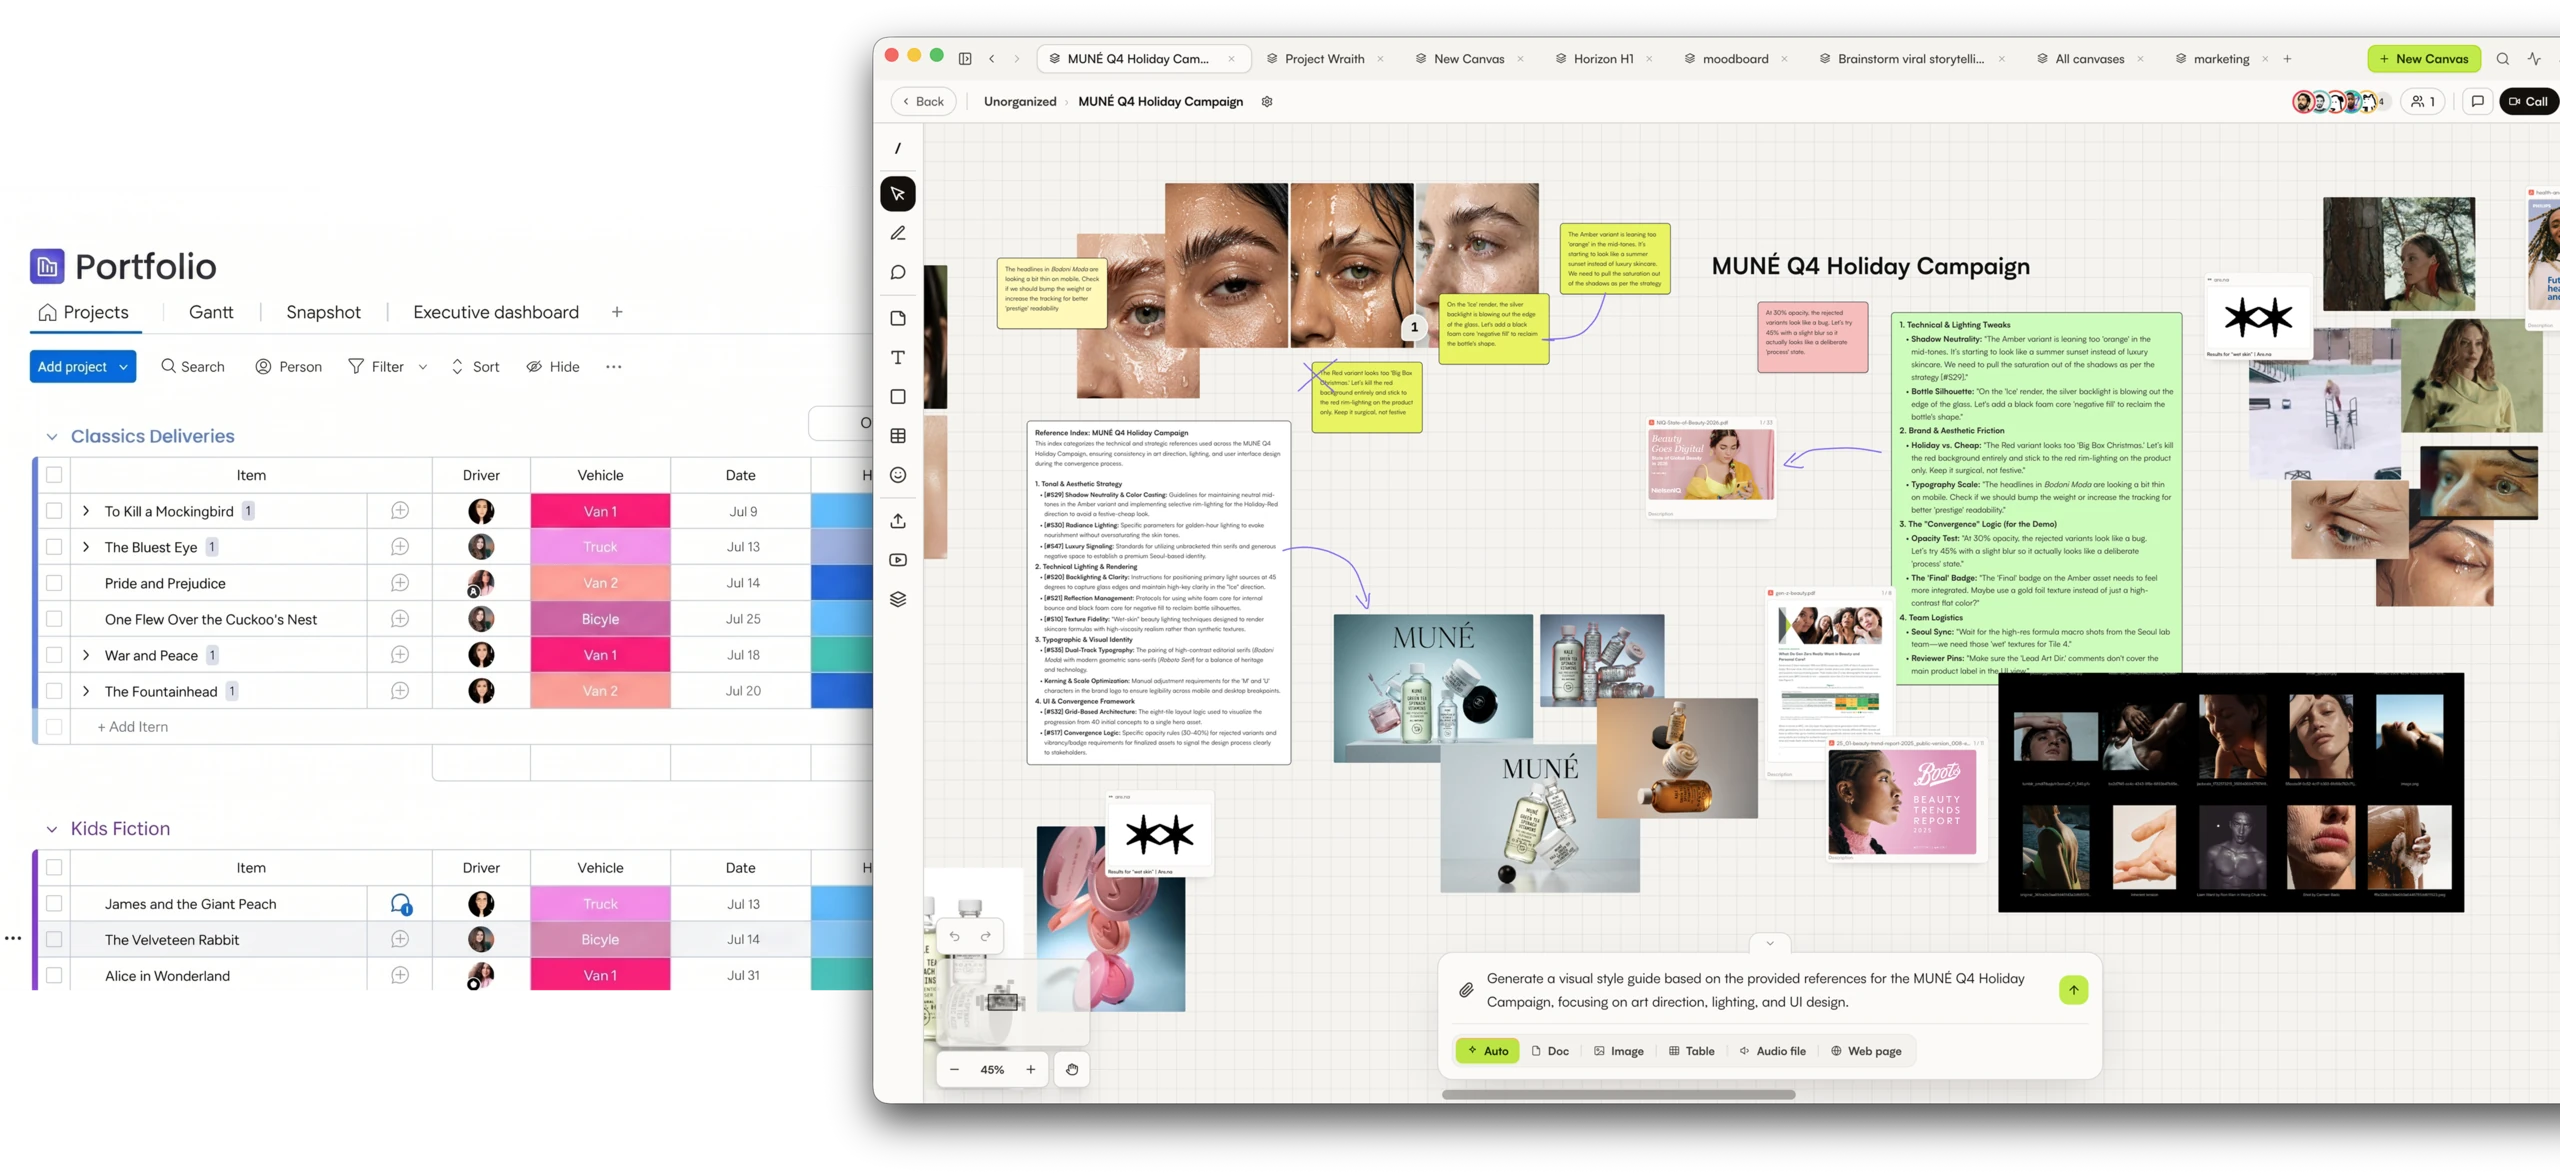Image resolution: width=2560 pixels, height=1176 pixels.
Task: Select the pen drawing tool in canvas toolbar
Action: point(897,233)
